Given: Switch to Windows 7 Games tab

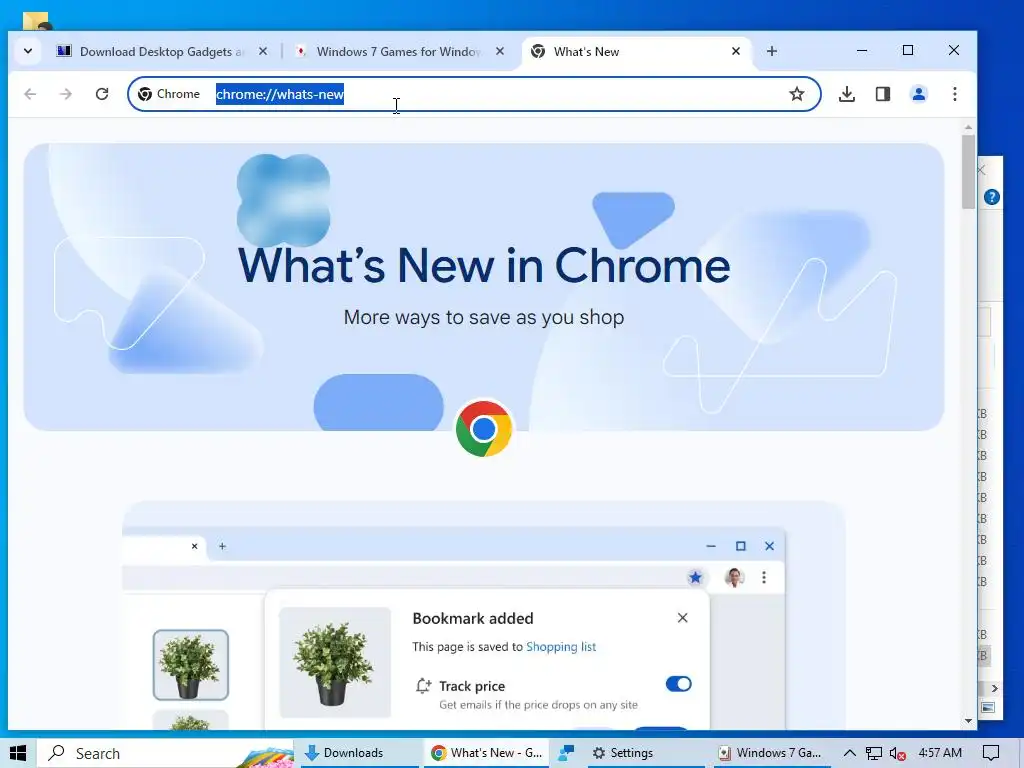Looking at the screenshot, I should click(400, 52).
